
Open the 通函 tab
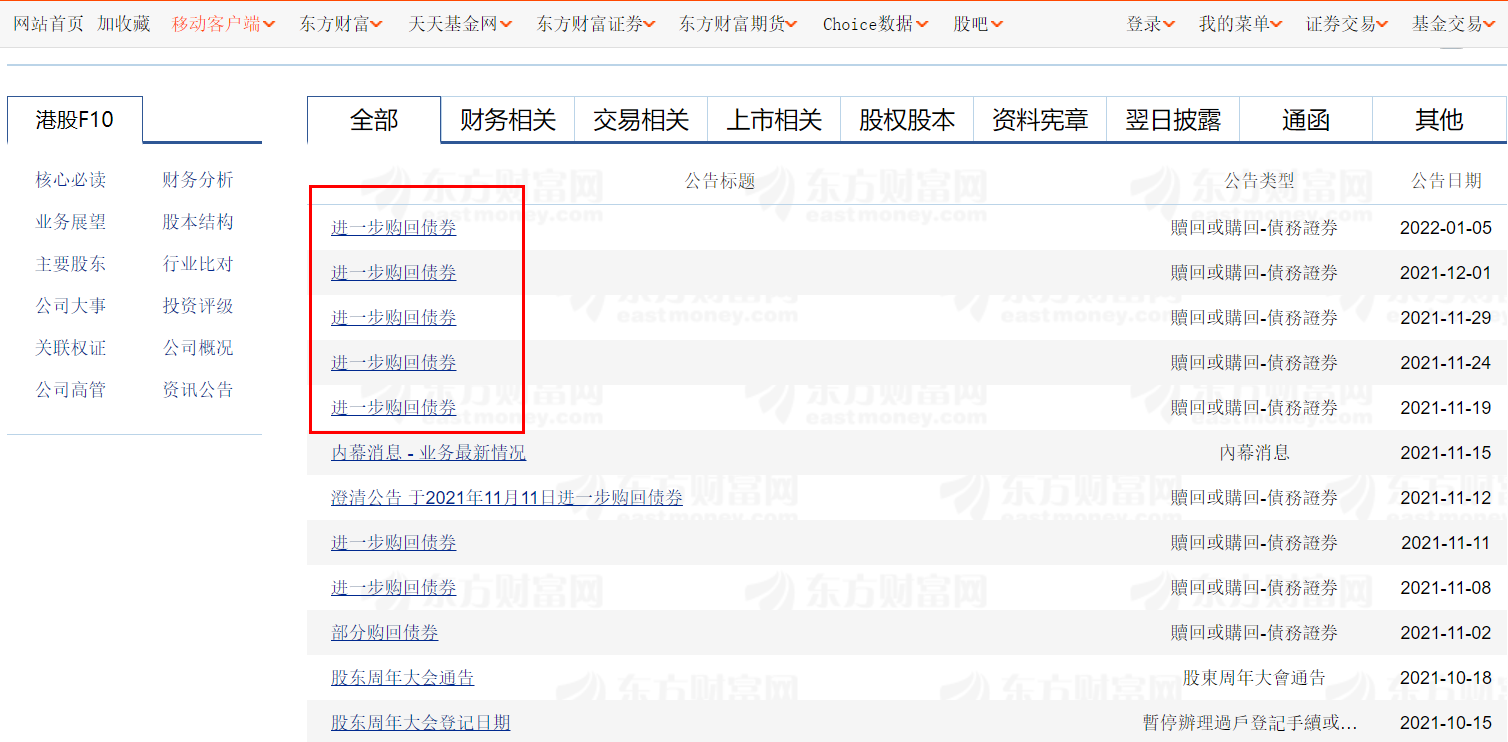click(x=1306, y=120)
